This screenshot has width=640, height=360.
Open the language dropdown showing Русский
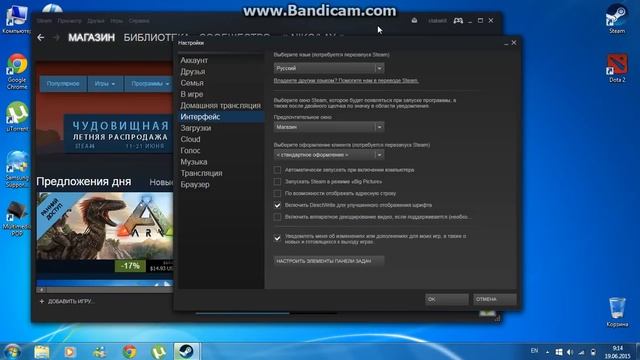pos(329,68)
